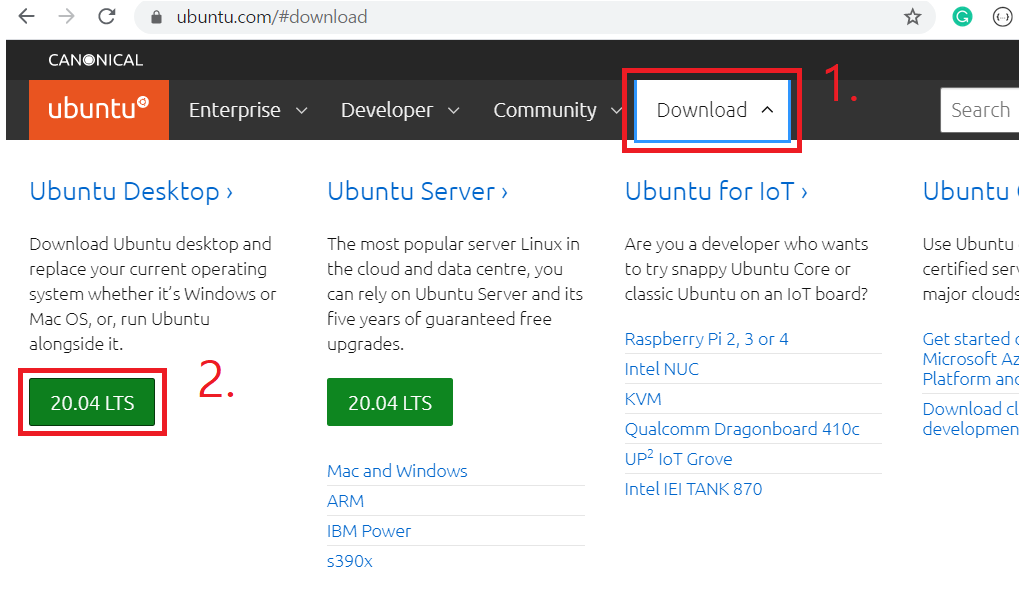Expand the Enterprise menu

tap(248, 110)
